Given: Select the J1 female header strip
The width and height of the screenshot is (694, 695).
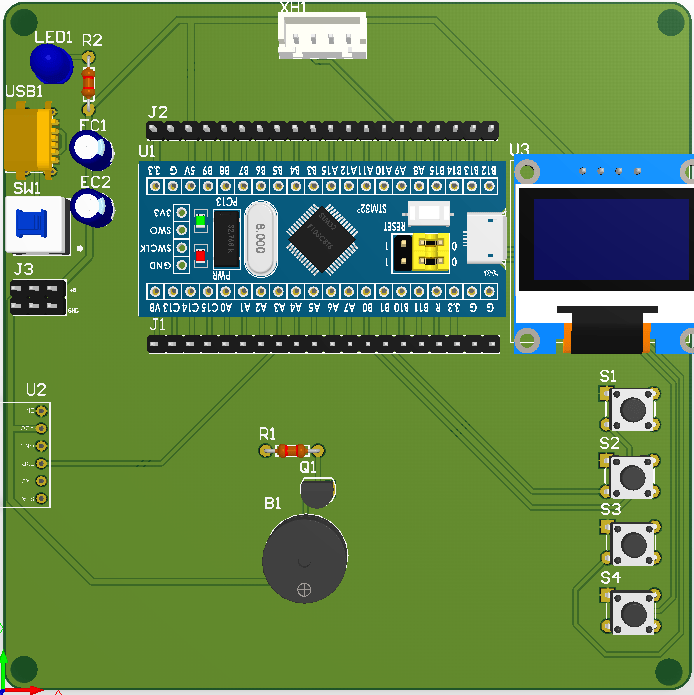Looking at the screenshot, I should coord(324,344).
